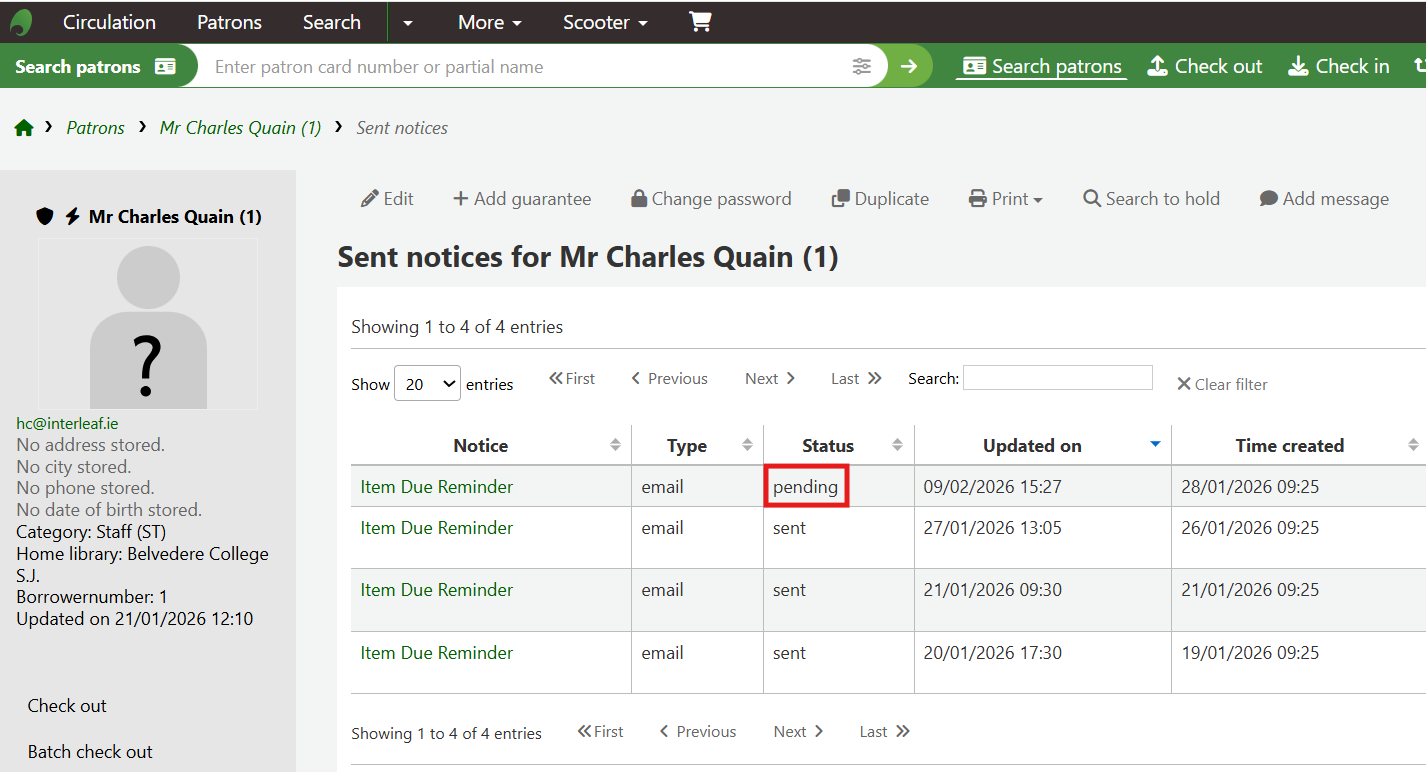Click the search options sliders icon
1426x772 pixels.
coord(862,66)
